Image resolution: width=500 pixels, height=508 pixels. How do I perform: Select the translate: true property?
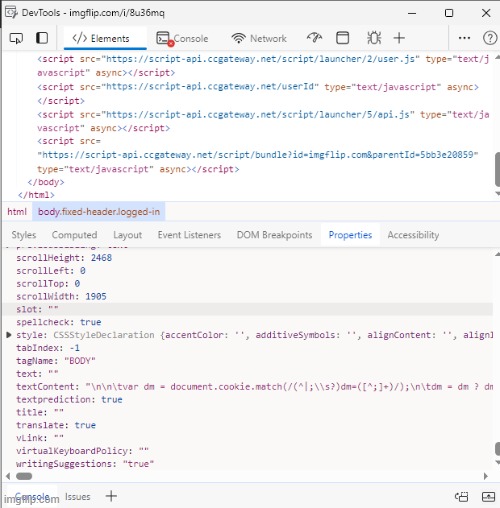coord(56,425)
